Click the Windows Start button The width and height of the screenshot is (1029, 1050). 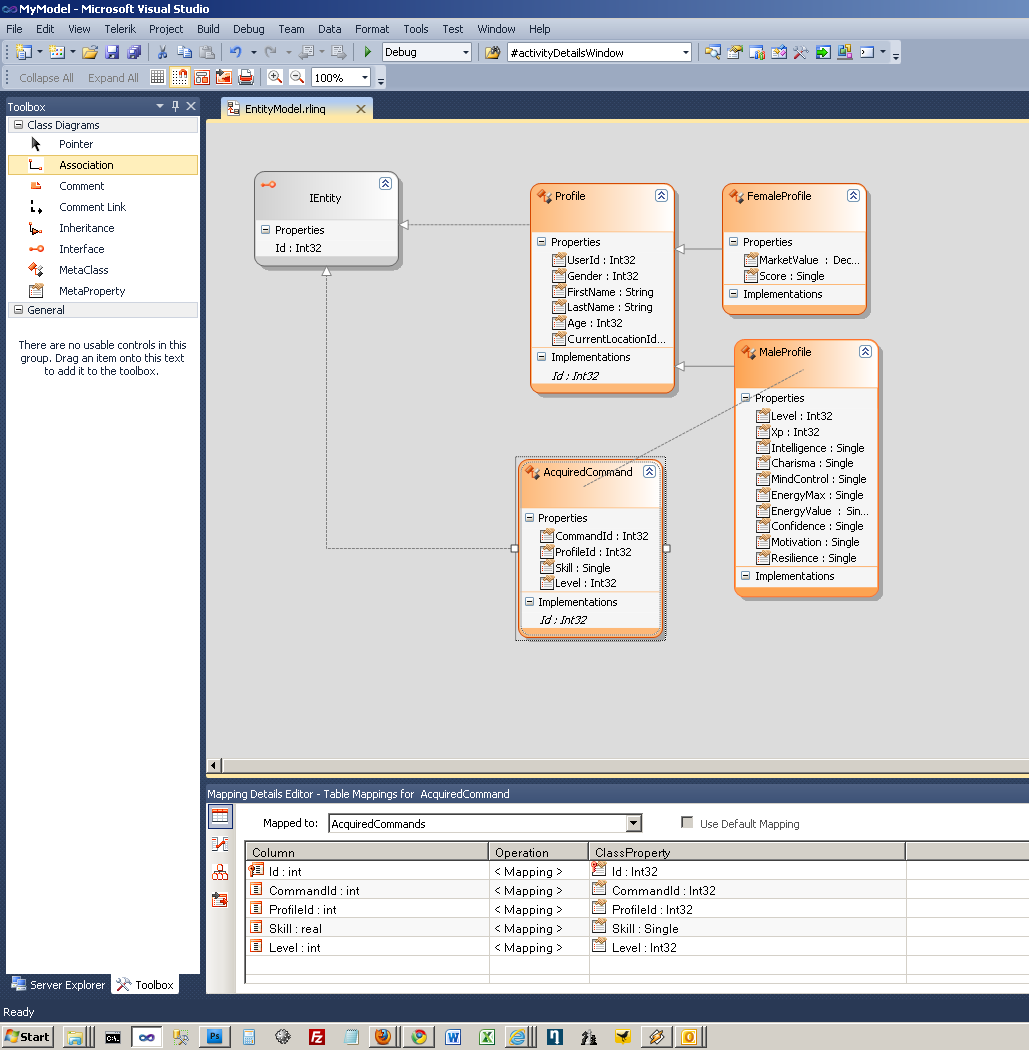27,1036
